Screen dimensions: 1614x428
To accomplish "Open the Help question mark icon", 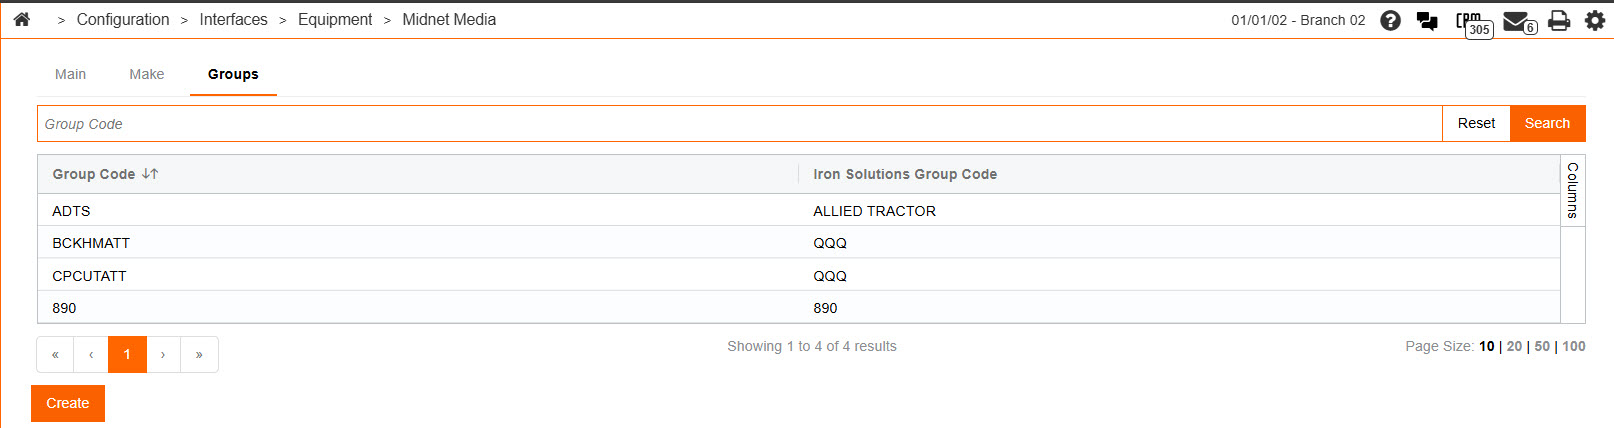I will coord(1390,20).
